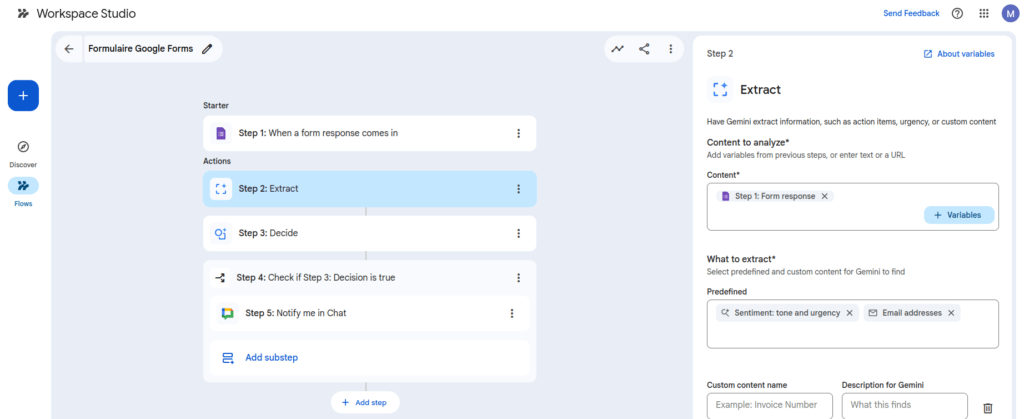
Task: Click the Flows label in sidebar
Action: pyautogui.click(x=23, y=204)
